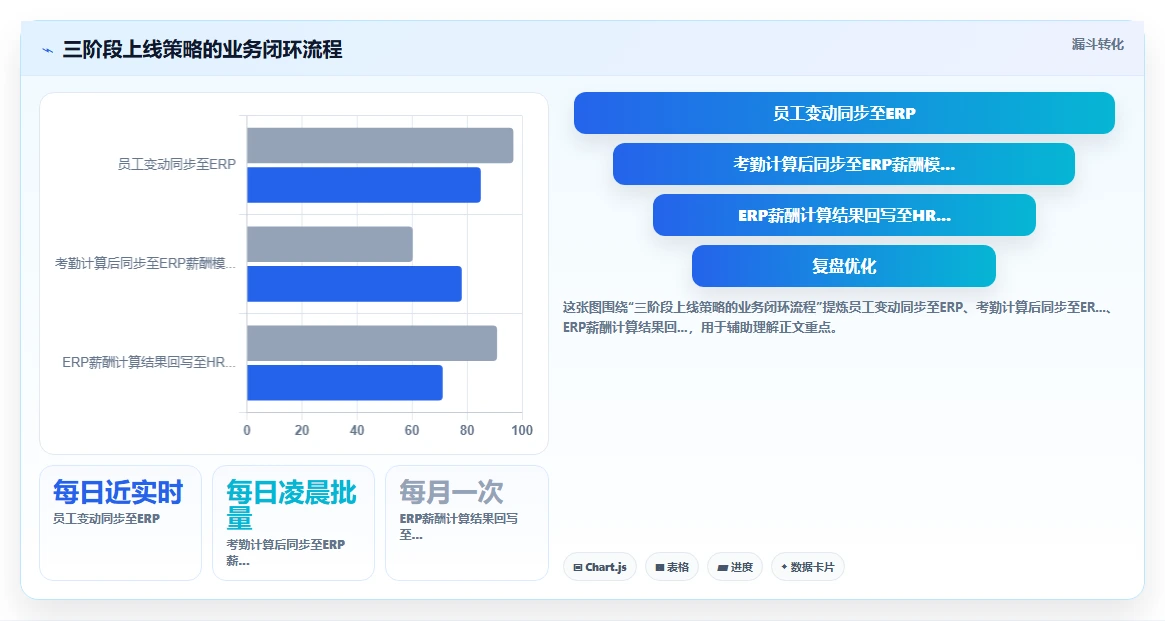
Task: Click the lightning icon beside the title
Action: [48, 51]
